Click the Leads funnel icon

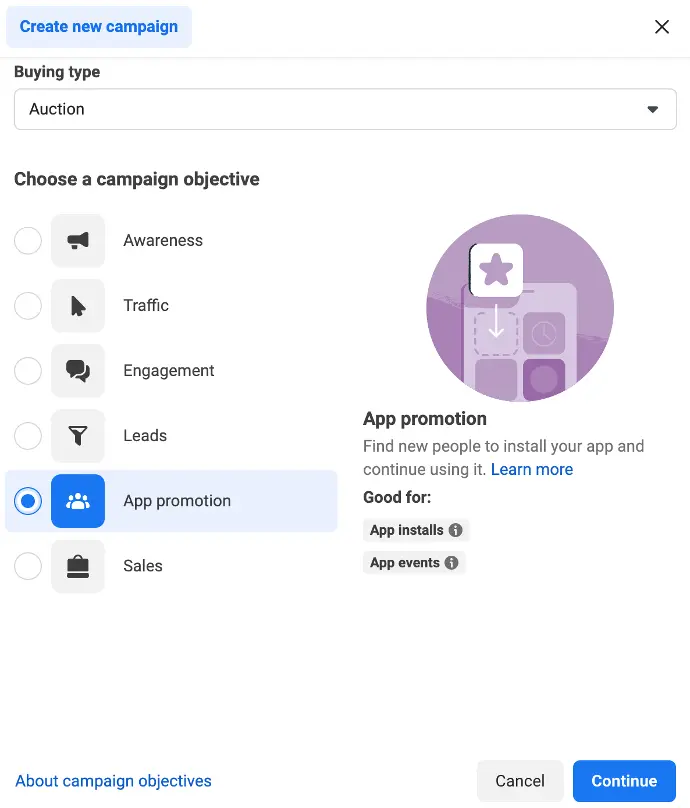[x=78, y=435]
